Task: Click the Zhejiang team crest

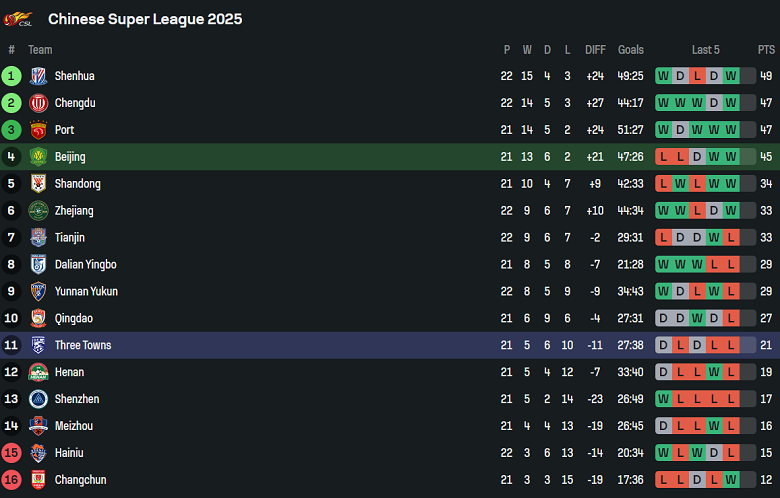Action: tap(38, 211)
